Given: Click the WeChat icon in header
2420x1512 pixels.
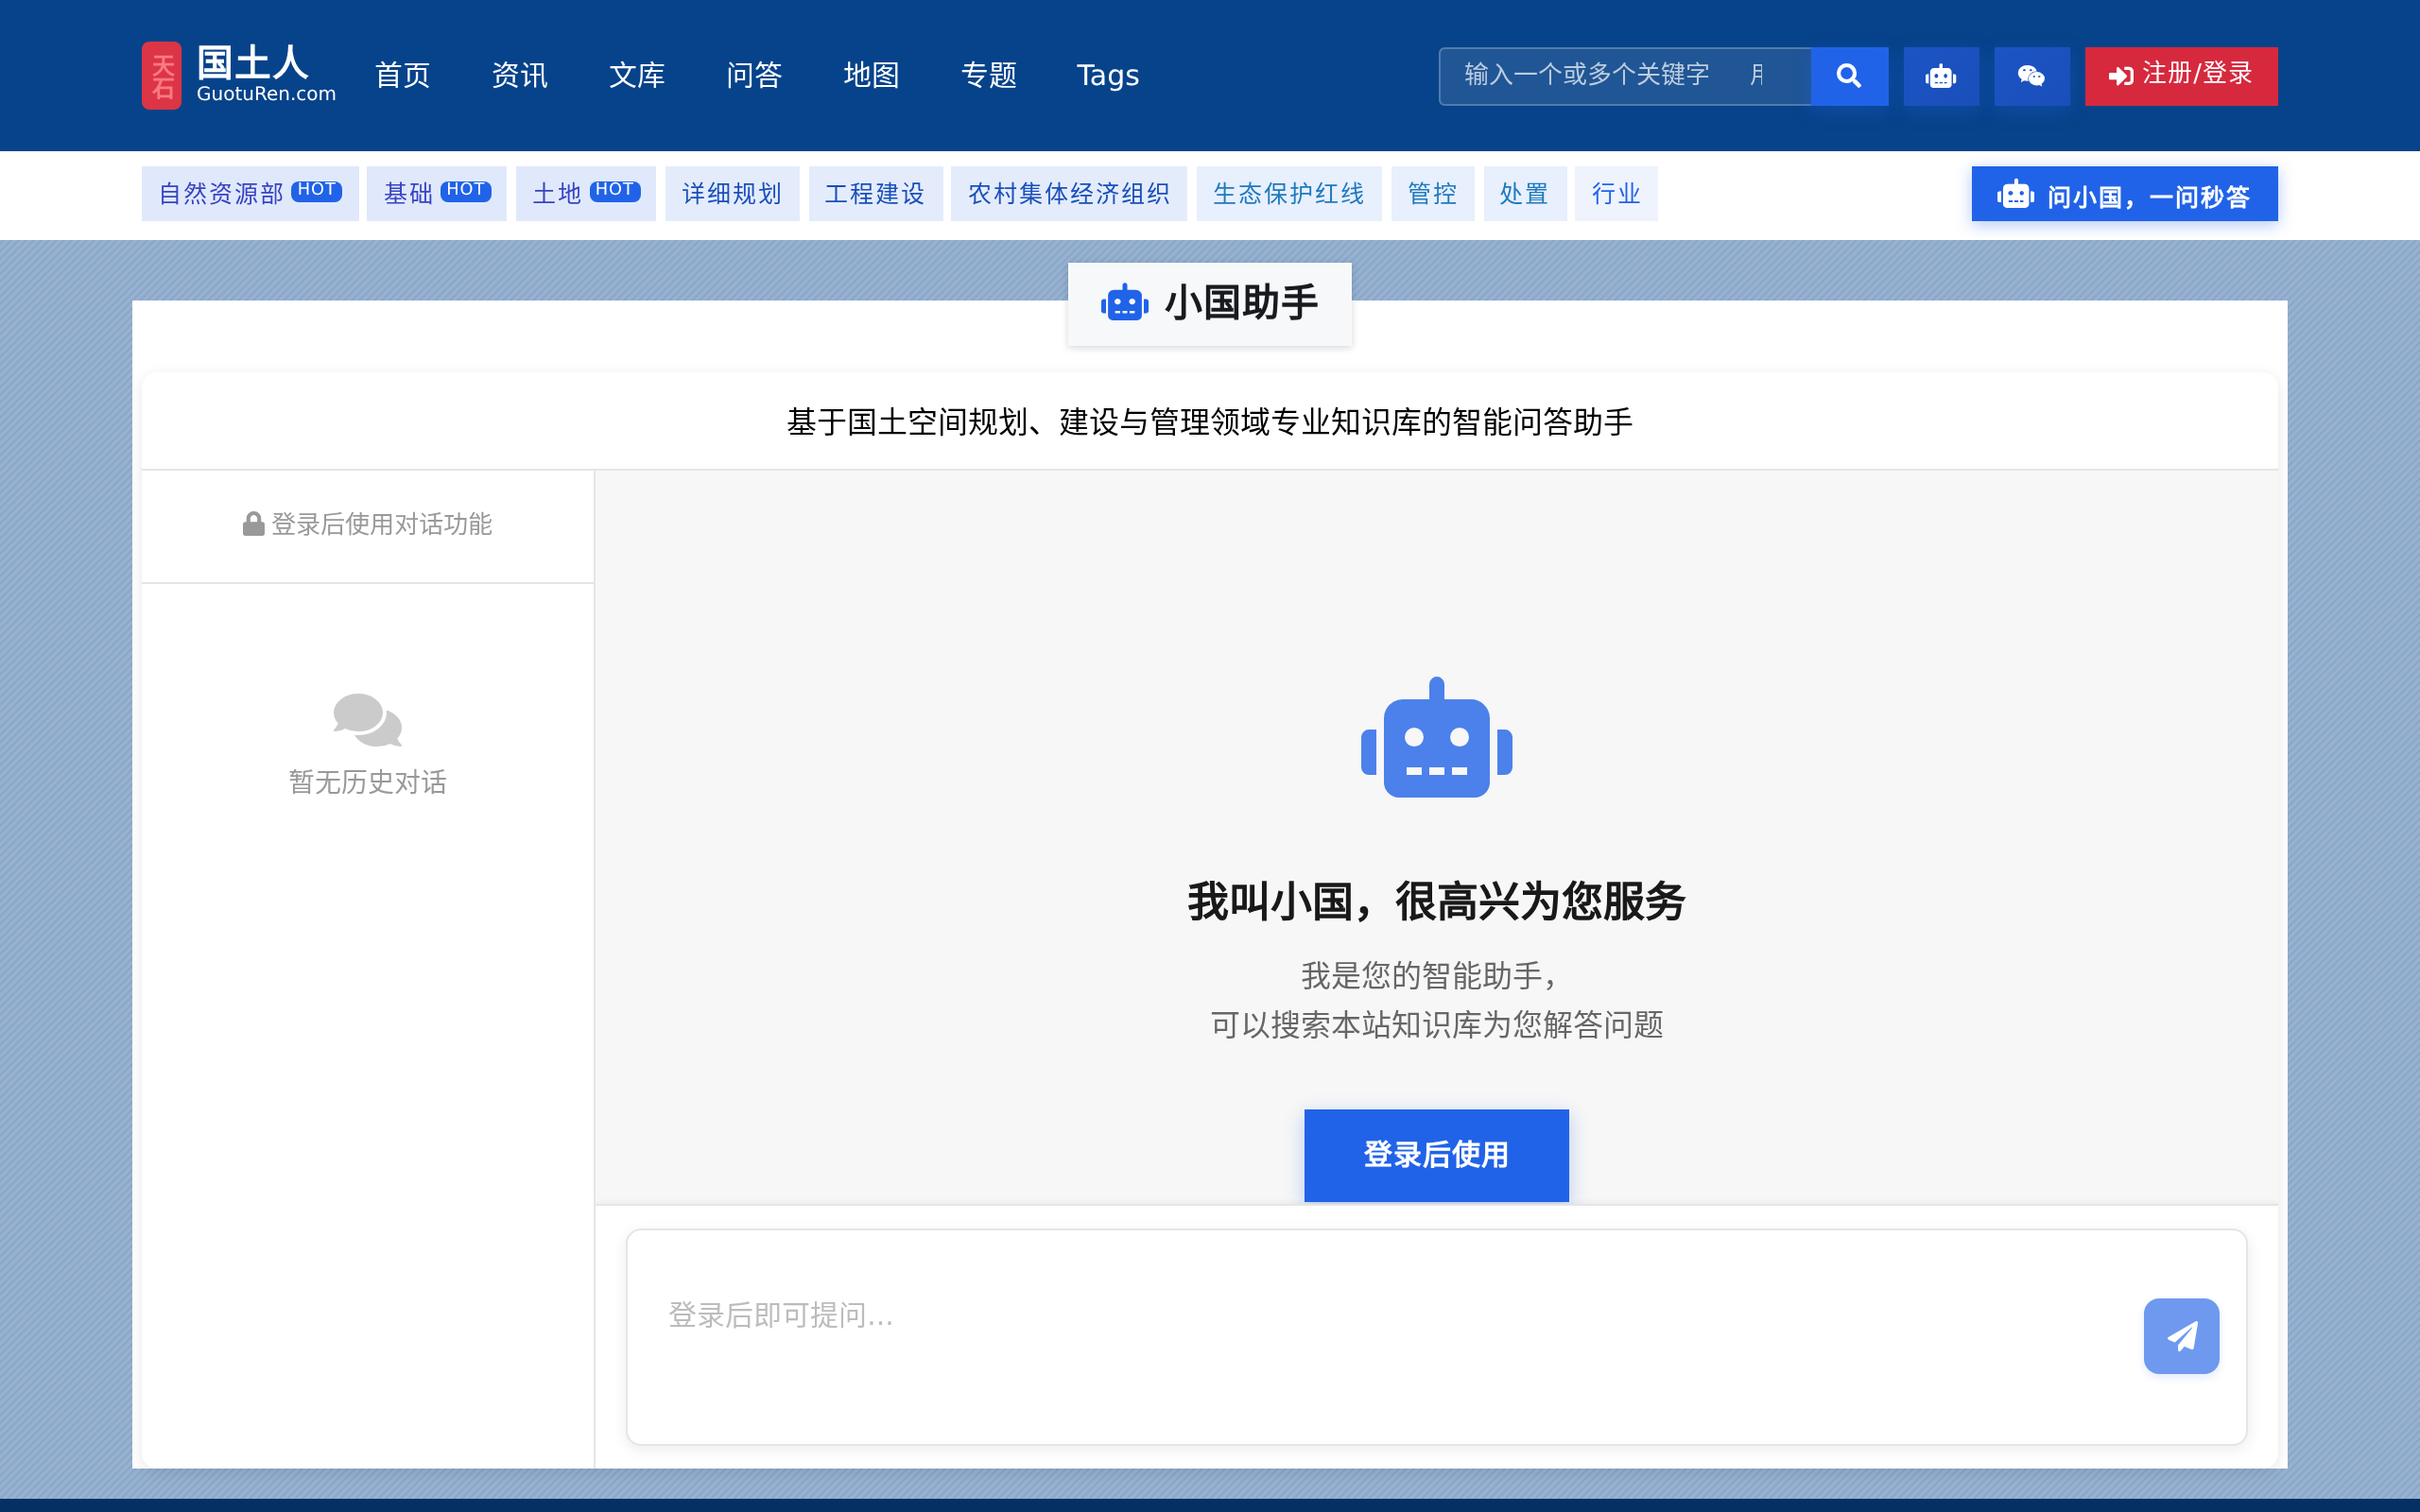Looking at the screenshot, I should (x=2031, y=76).
